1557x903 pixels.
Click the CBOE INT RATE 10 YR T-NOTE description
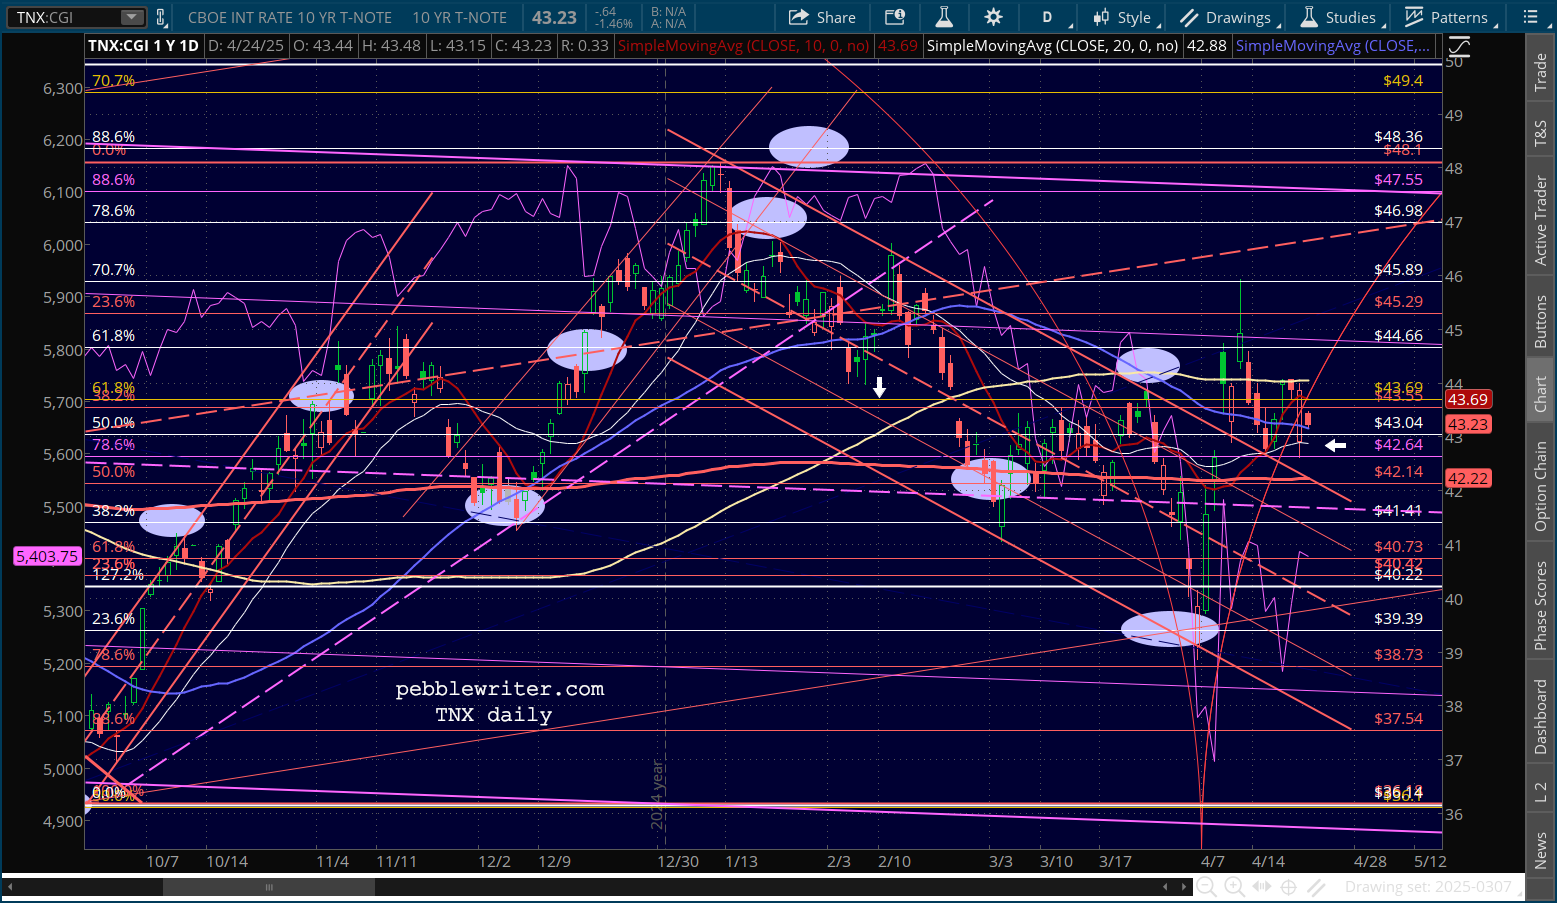click(289, 17)
